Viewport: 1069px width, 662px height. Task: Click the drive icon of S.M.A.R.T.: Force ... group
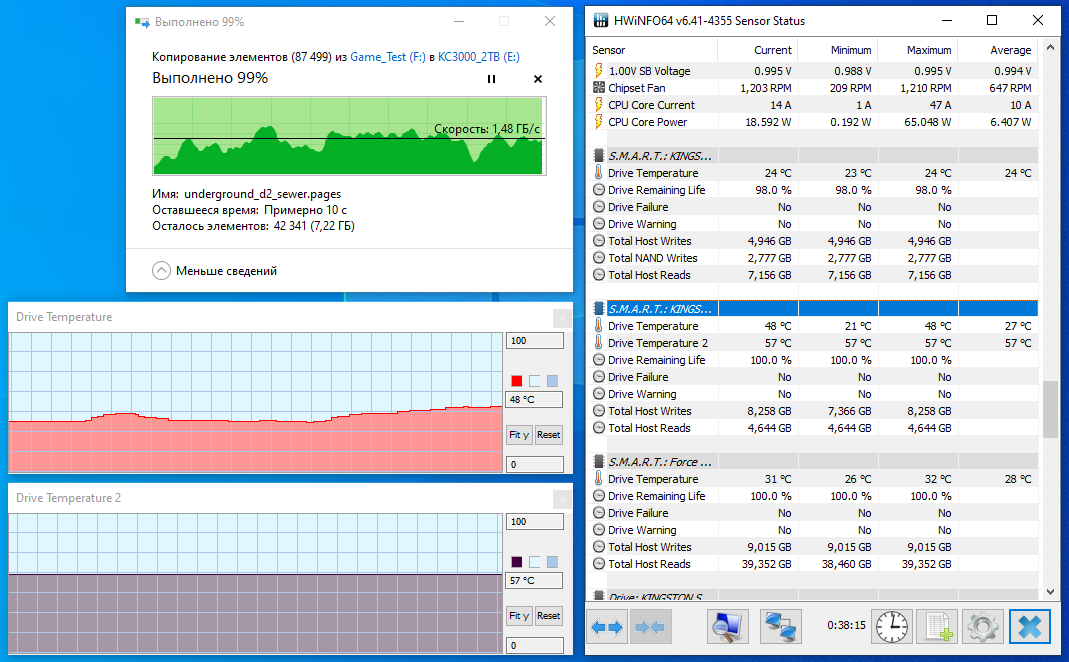click(x=599, y=462)
